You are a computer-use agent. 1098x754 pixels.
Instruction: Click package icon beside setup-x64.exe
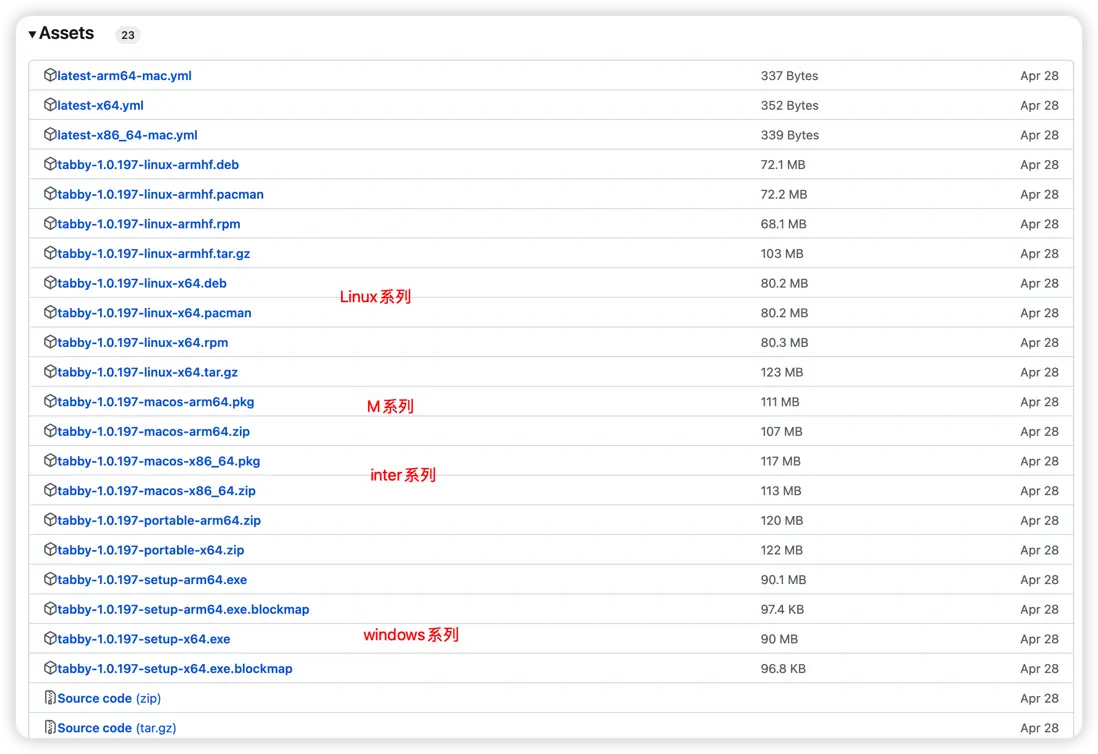pyautogui.click(x=50, y=638)
